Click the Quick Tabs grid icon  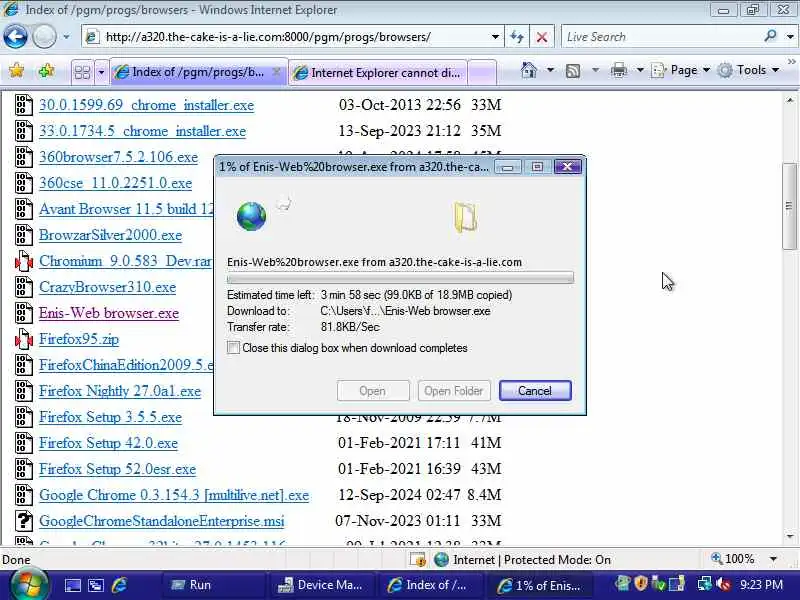(82, 72)
